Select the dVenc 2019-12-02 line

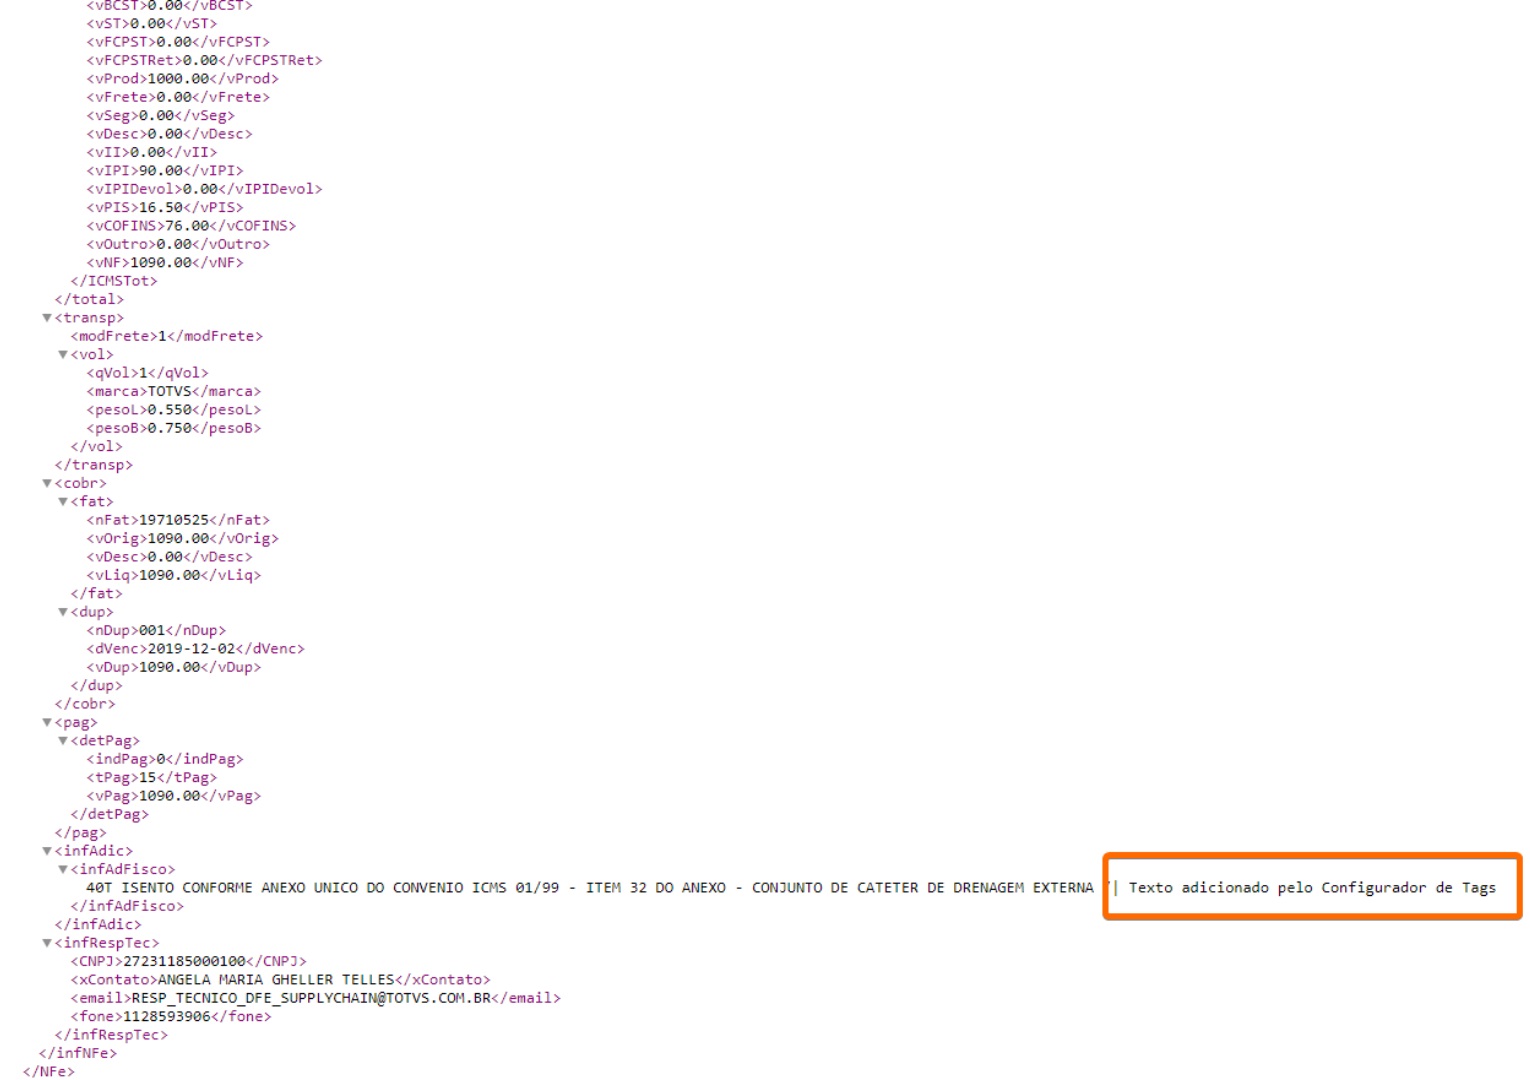(195, 649)
